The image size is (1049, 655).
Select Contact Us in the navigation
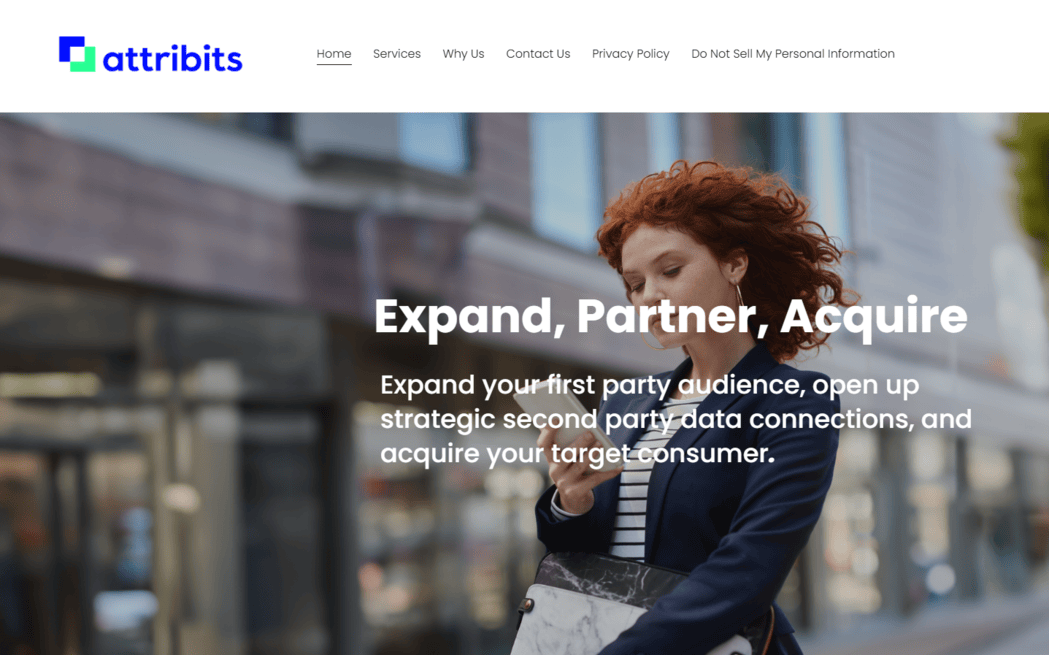(538, 54)
